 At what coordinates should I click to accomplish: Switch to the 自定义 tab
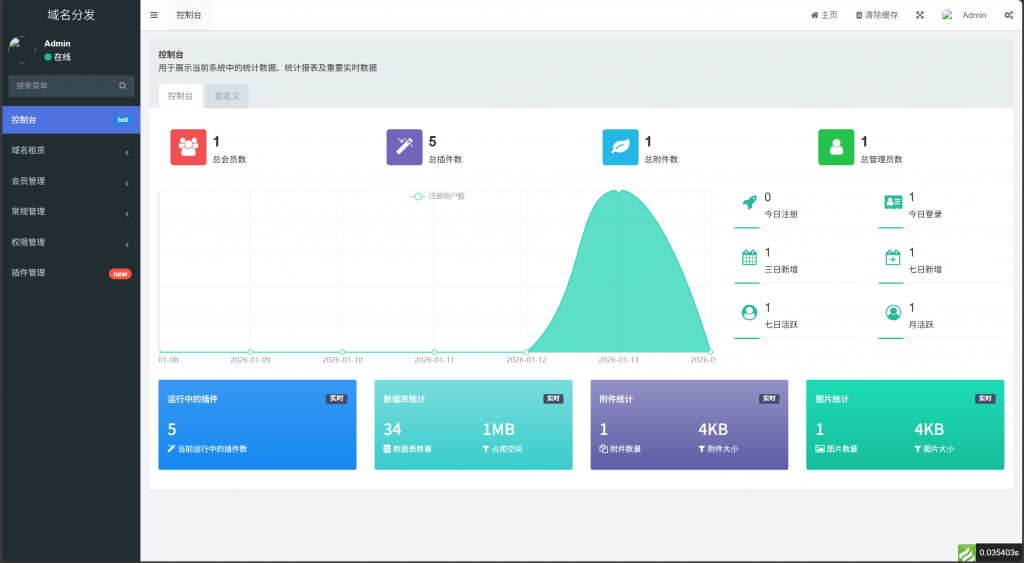[227, 96]
